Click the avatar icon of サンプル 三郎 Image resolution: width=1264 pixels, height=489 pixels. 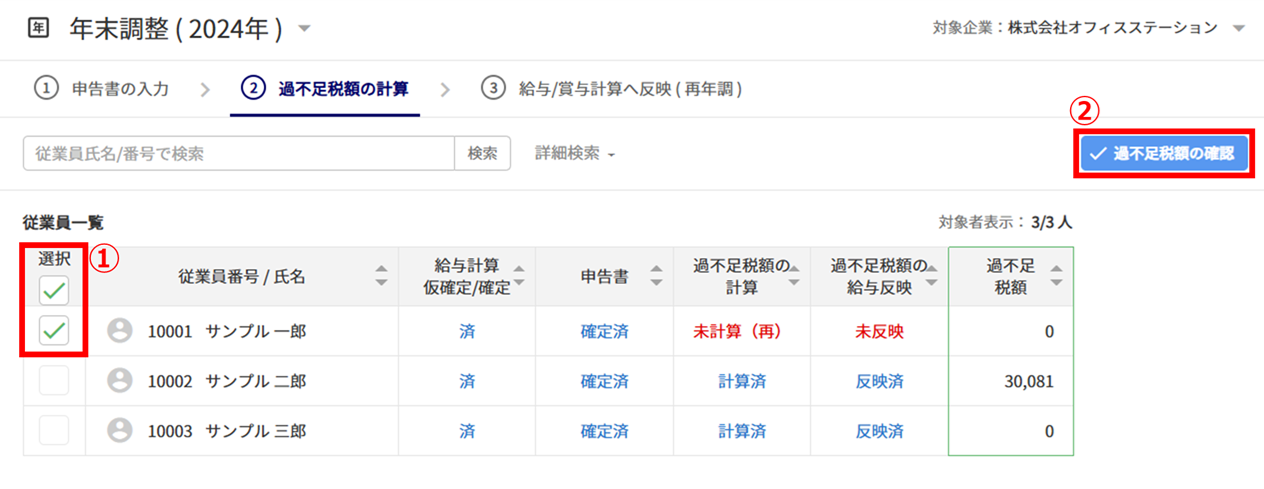click(120, 431)
